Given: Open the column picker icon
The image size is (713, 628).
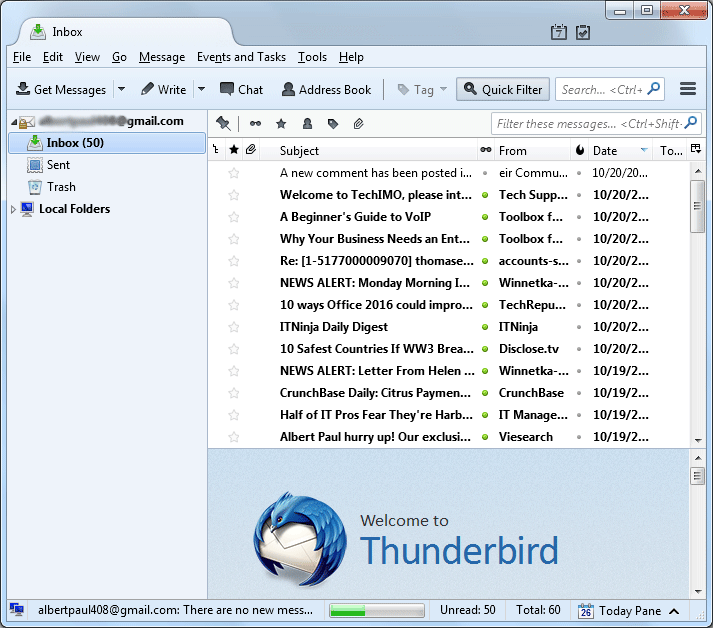Looking at the screenshot, I should coord(695,149).
